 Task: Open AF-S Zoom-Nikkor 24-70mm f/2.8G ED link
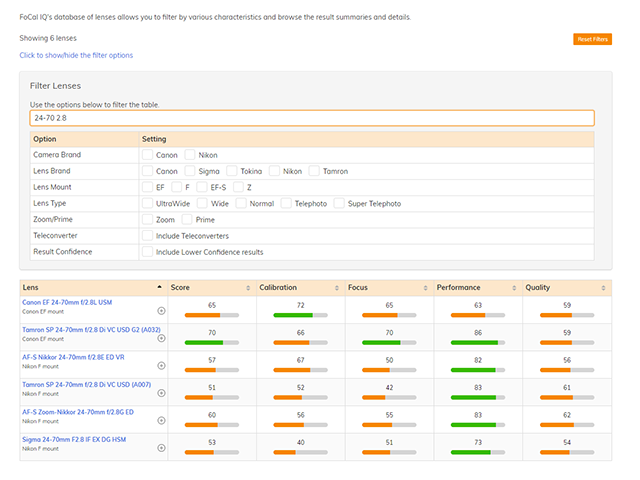click(78, 412)
